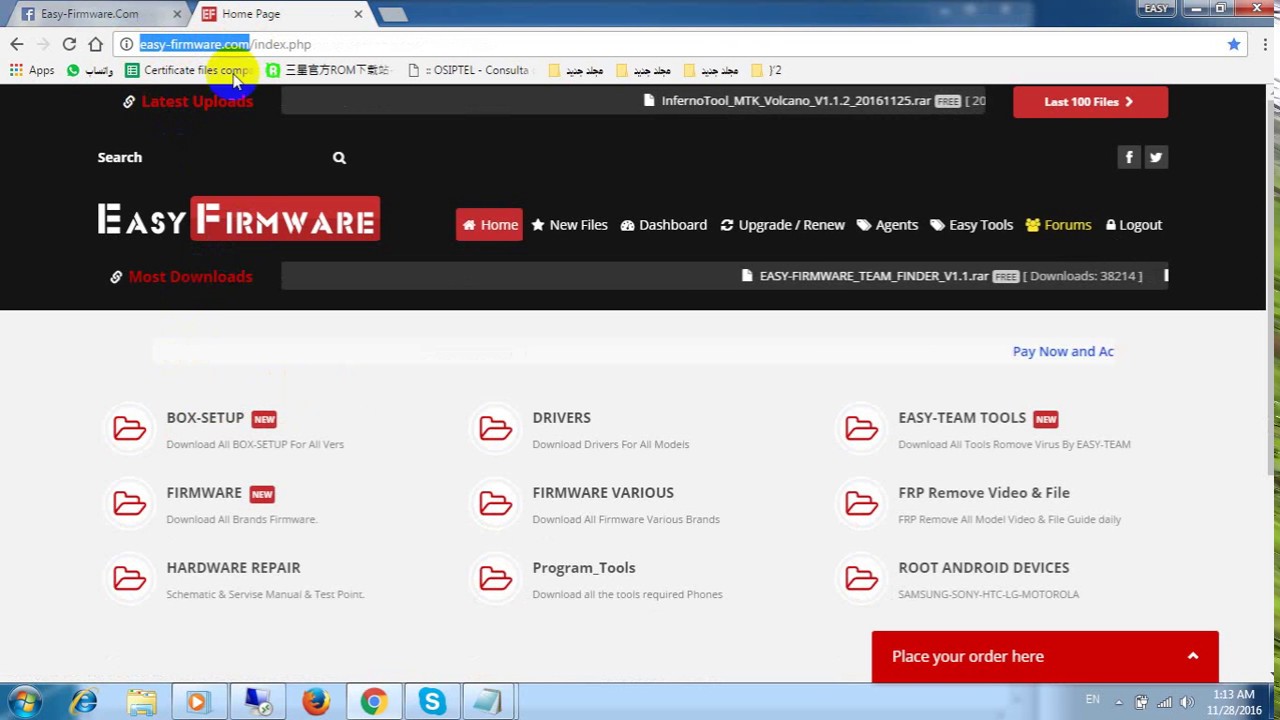
Task: Open the DRIVERS folder icon
Action: (x=495, y=429)
